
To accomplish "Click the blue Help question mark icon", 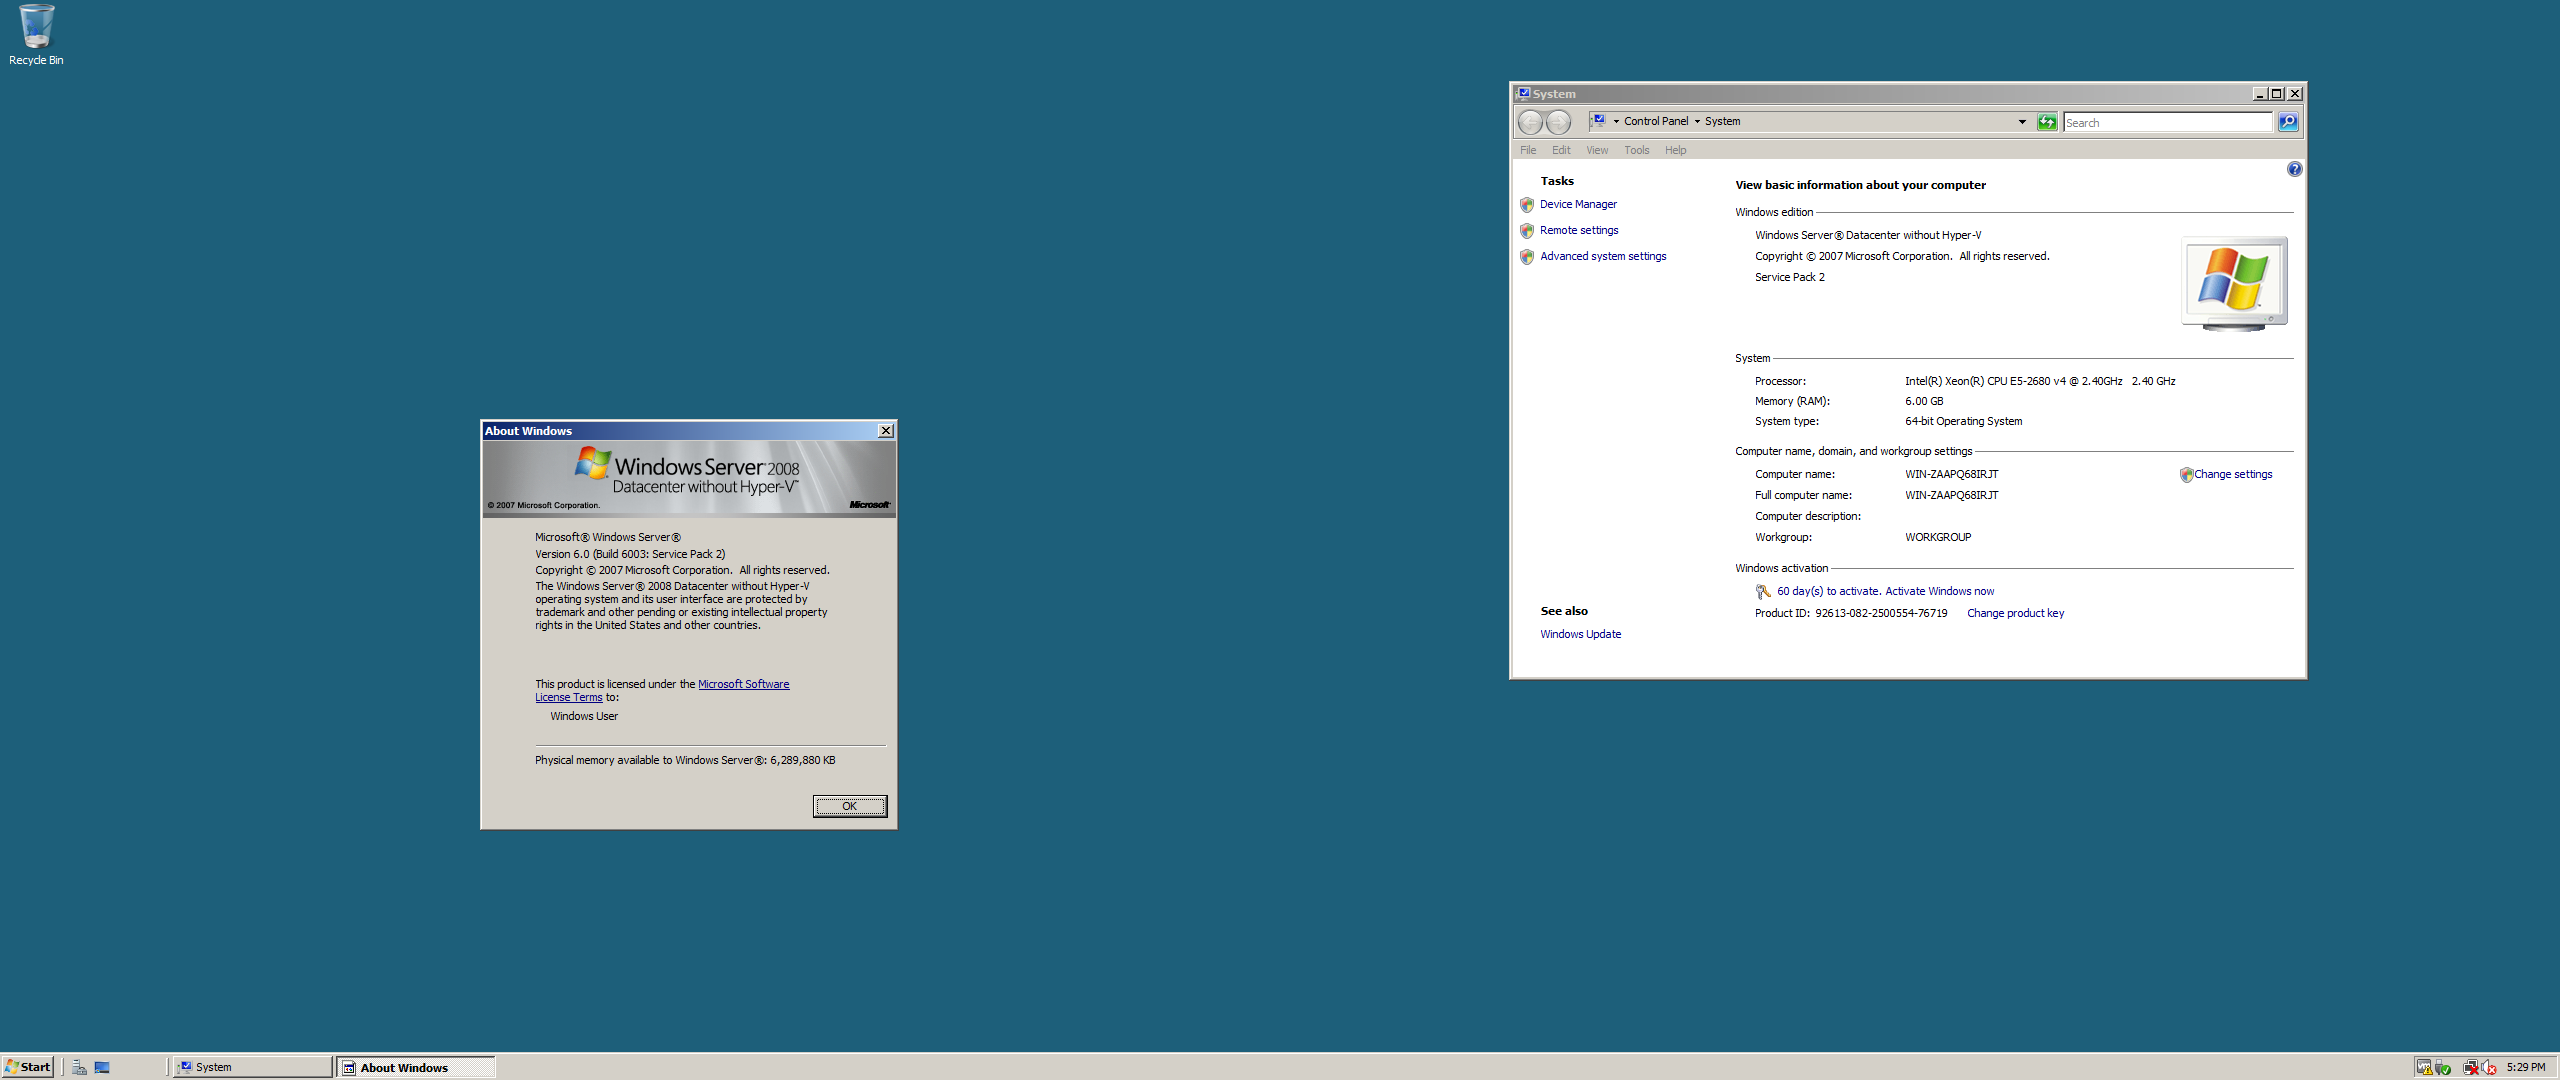I will (x=2294, y=169).
